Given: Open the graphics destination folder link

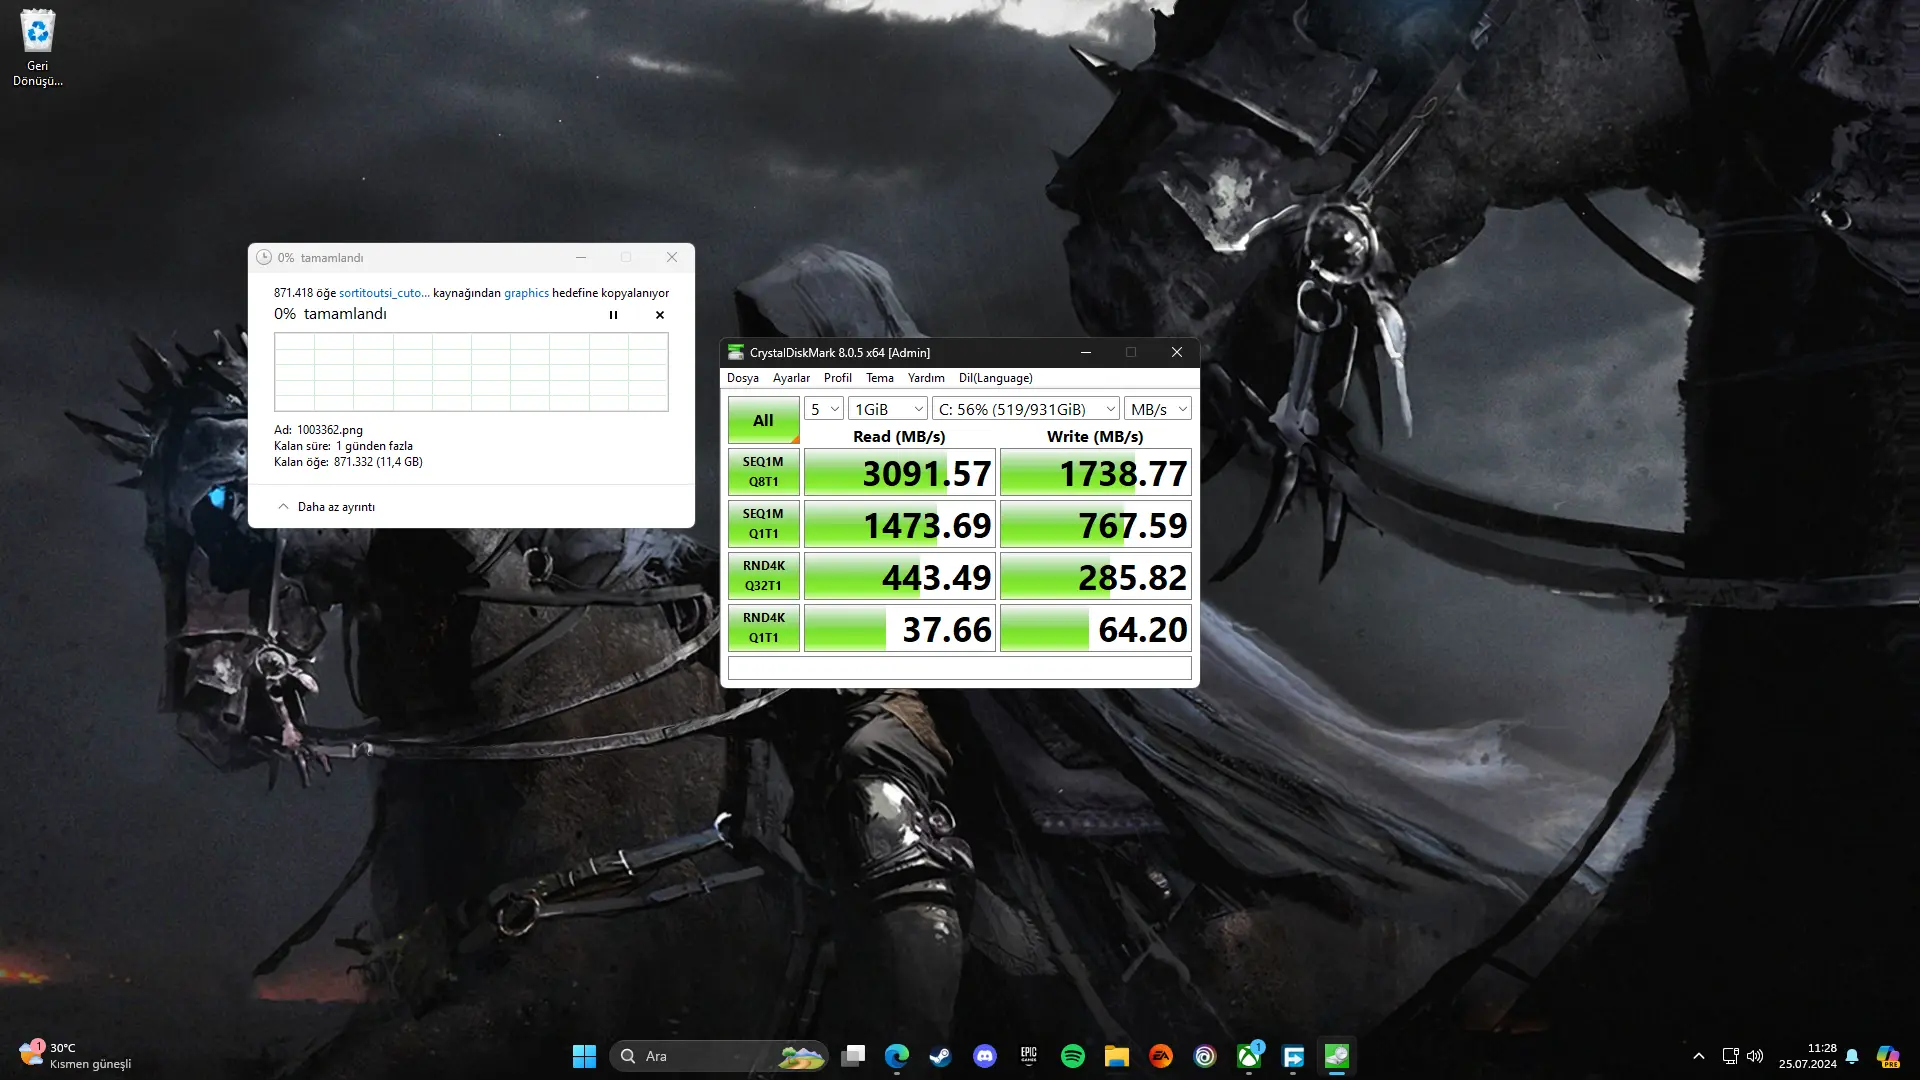Looking at the screenshot, I should pos(526,293).
